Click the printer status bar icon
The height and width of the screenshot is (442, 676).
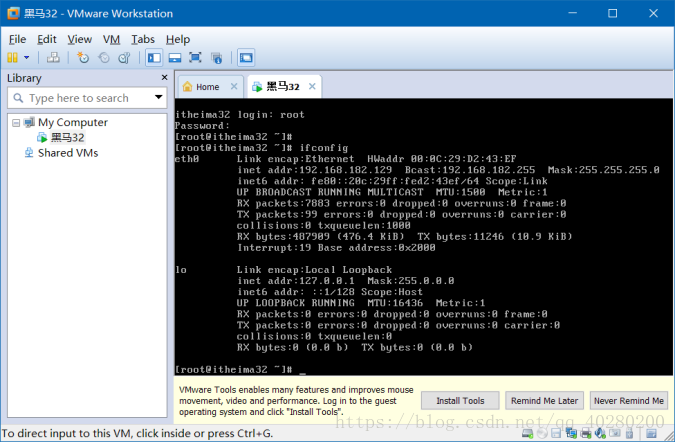click(x=586, y=433)
